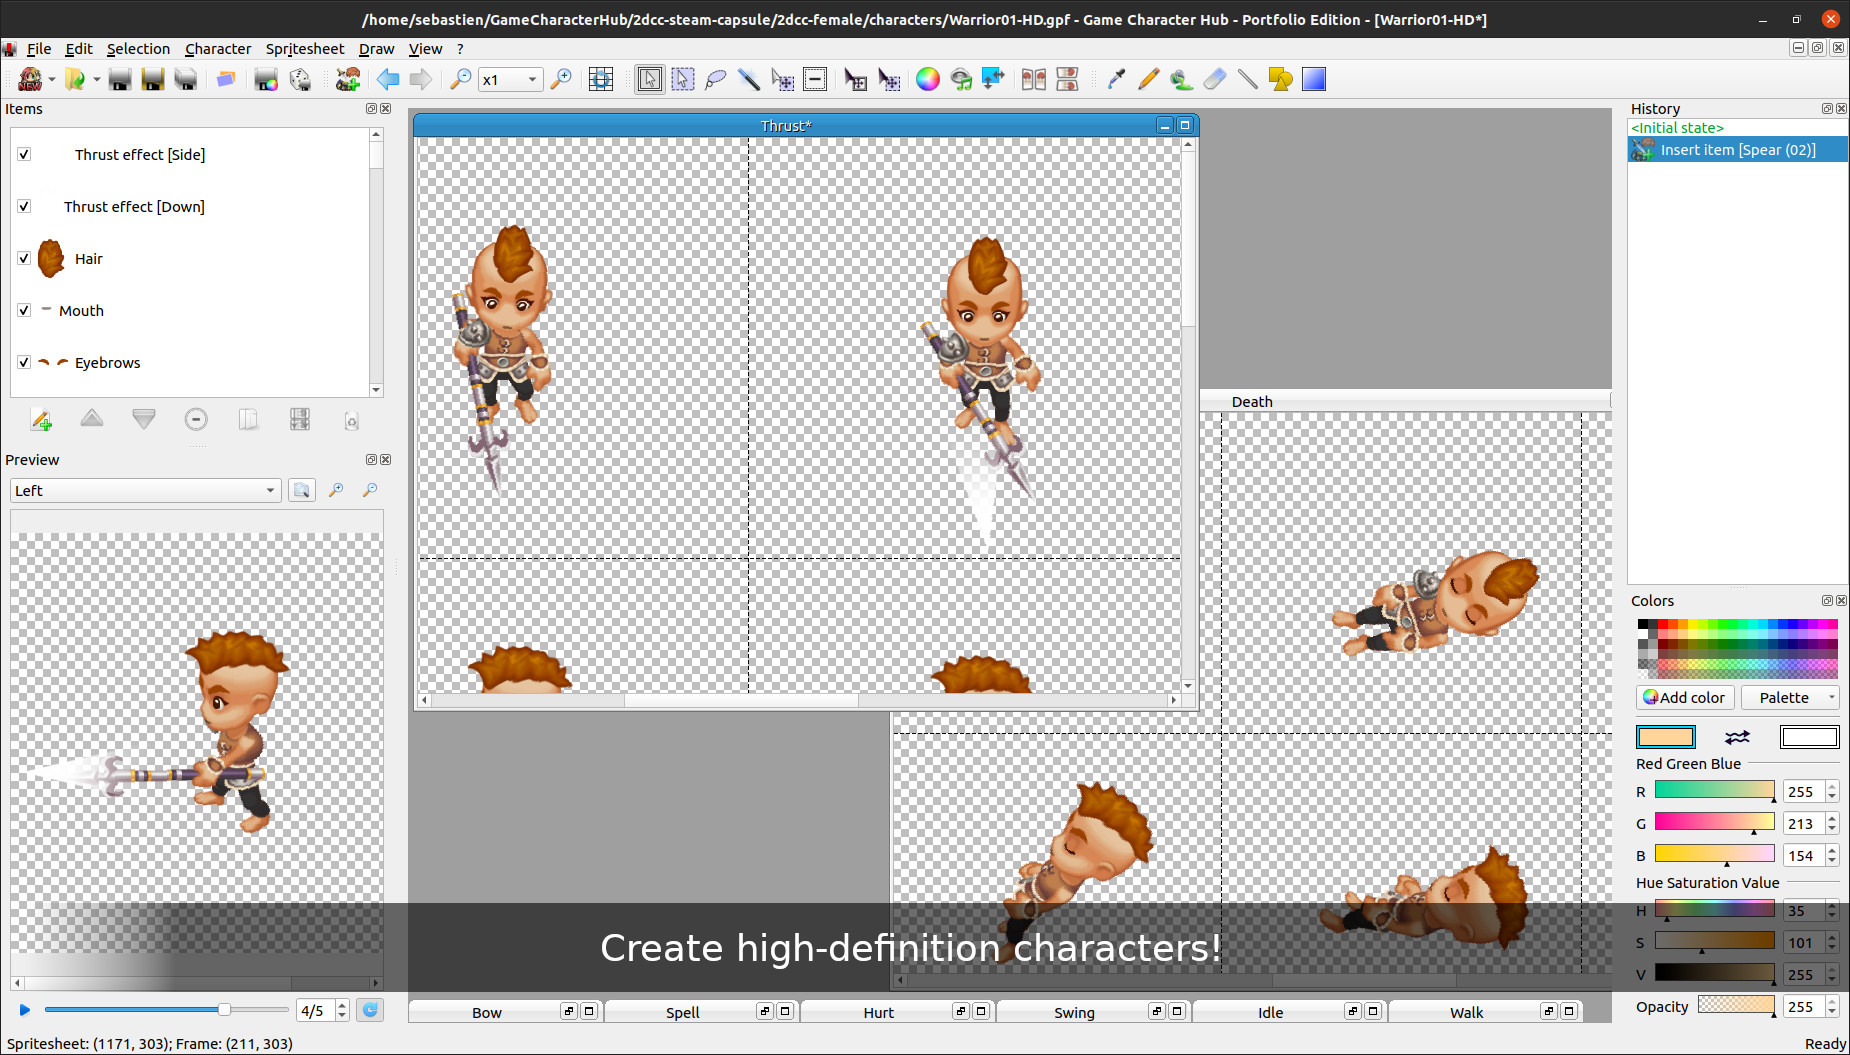This screenshot has height=1055, width=1850.
Task: Select the Lasso selection tool
Action: pos(716,79)
